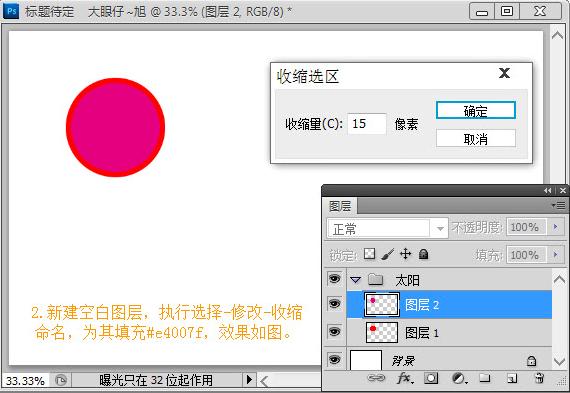Screen dimensions: 570x393
Task: Toggle lock transparent pixels icon
Action: pos(370,253)
